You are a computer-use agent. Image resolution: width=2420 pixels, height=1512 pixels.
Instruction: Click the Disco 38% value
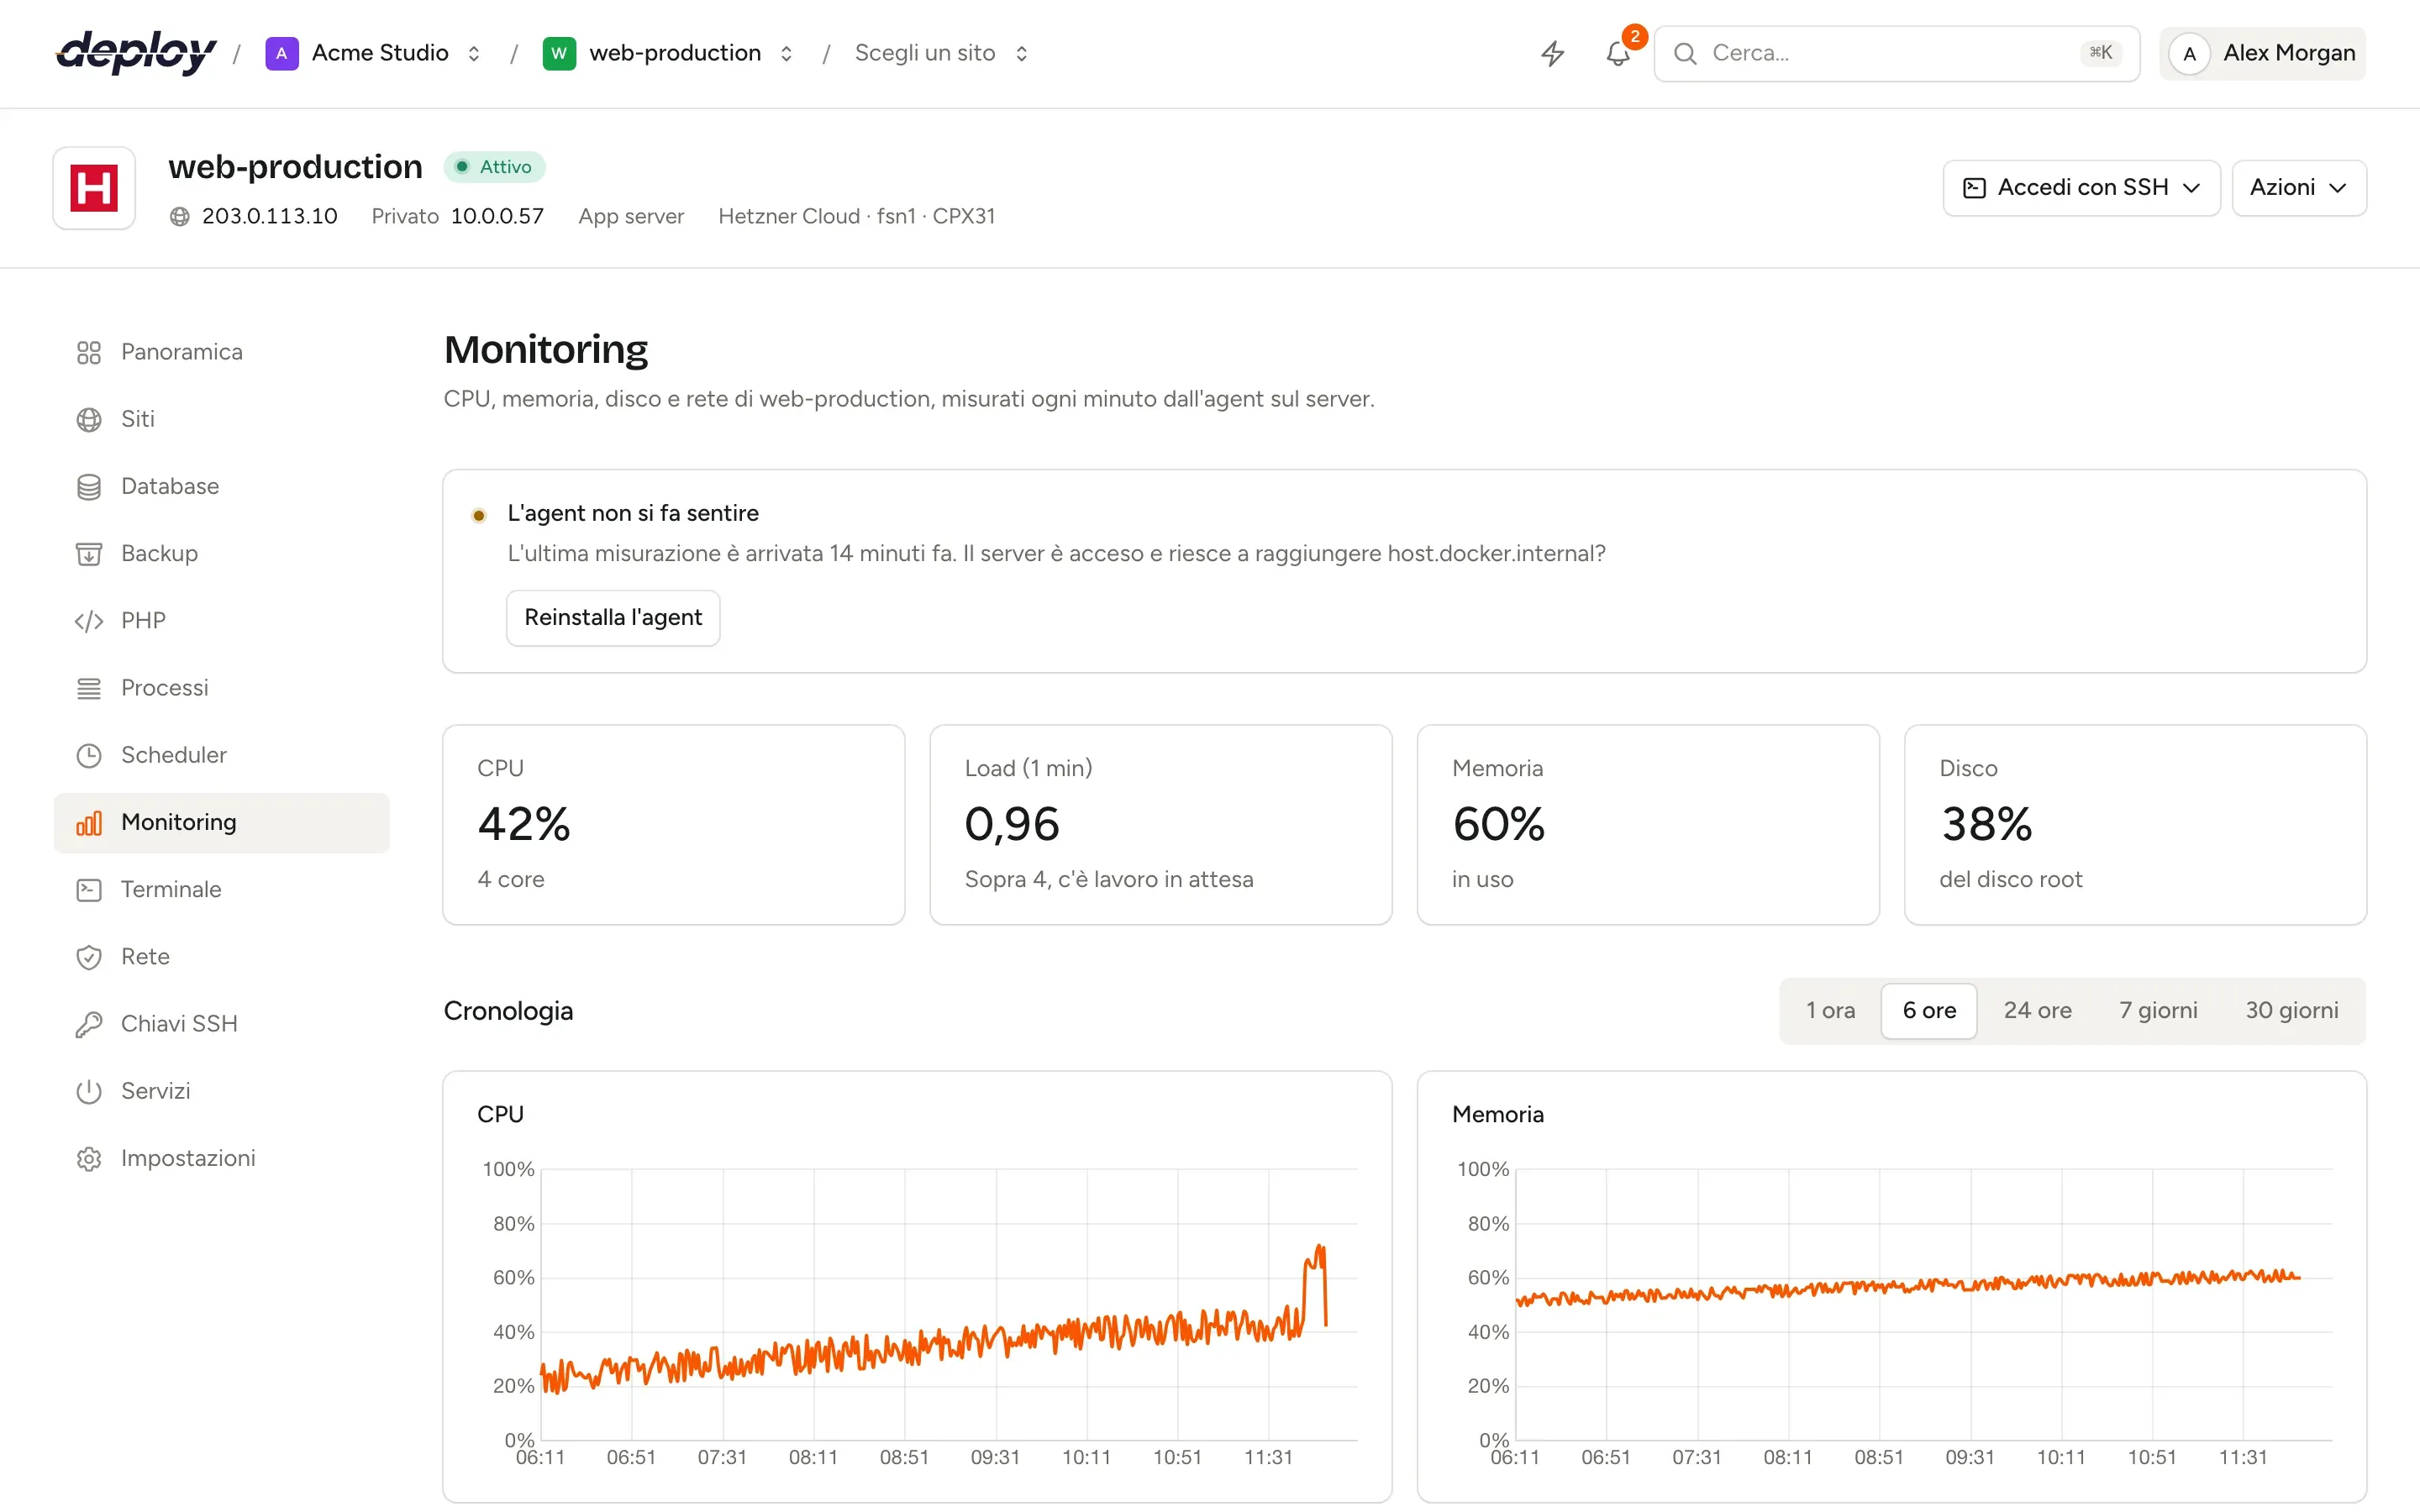[x=1986, y=824]
